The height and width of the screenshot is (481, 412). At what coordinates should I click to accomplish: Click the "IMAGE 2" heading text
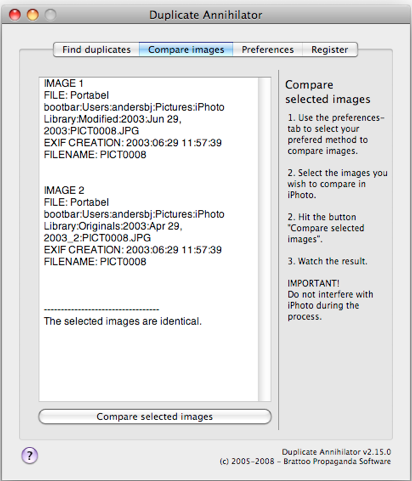point(64,190)
